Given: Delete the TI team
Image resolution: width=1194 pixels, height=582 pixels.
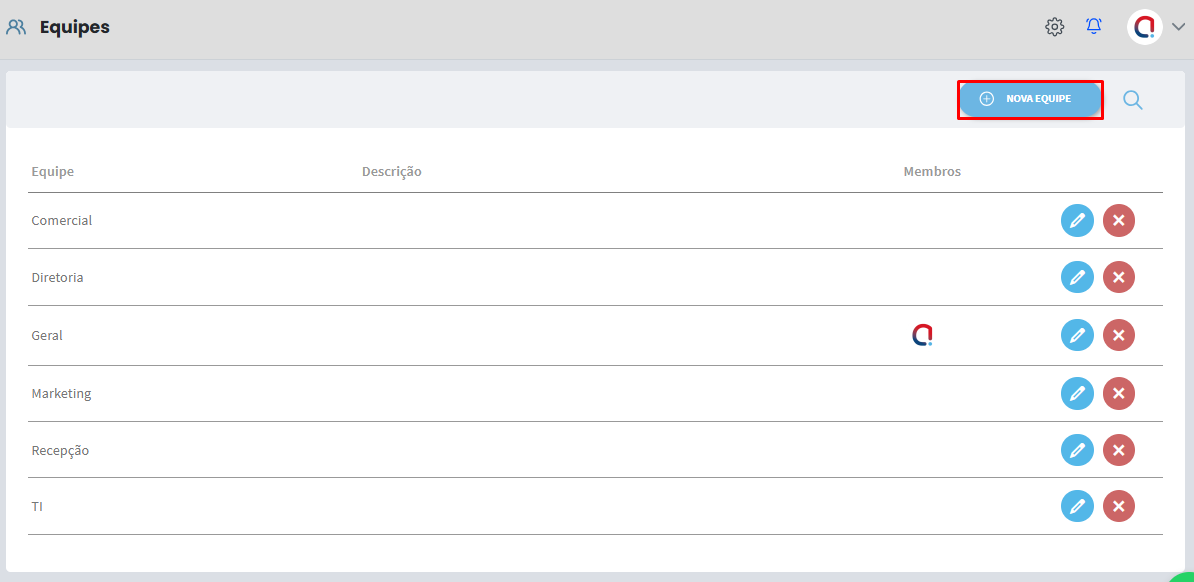Looking at the screenshot, I should (1118, 507).
